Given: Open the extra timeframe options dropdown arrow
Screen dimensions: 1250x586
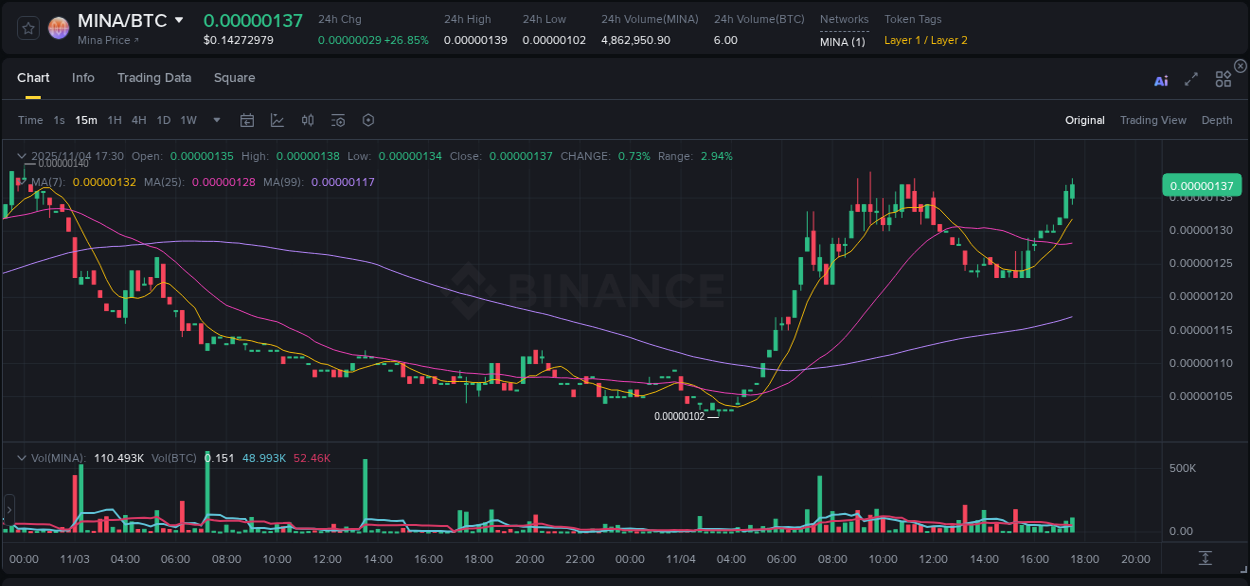Looking at the screenshot, I should pyautogui.click(x=215, y=120).
